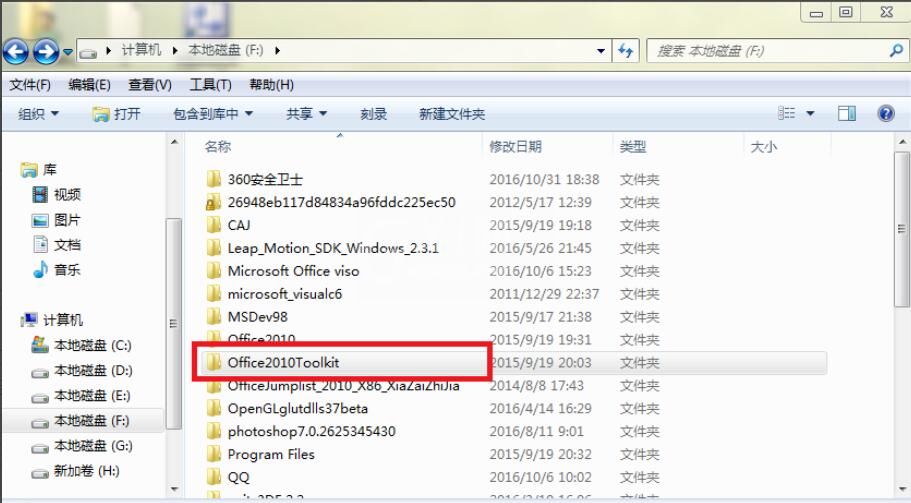
Task: Click the photoshop7.0.2625345430 folder icon
Action: pyautogui.click(x=213, y=431)
